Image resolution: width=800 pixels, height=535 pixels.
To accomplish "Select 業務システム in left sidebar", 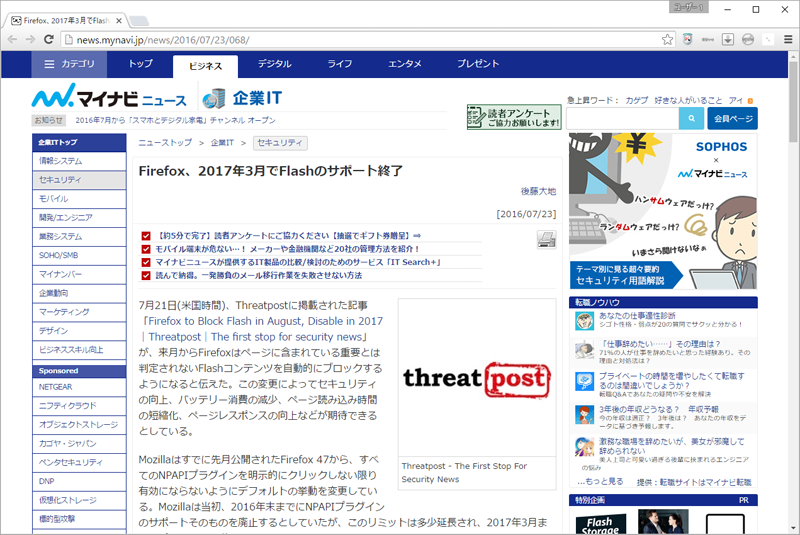I will tap(79, 237).
